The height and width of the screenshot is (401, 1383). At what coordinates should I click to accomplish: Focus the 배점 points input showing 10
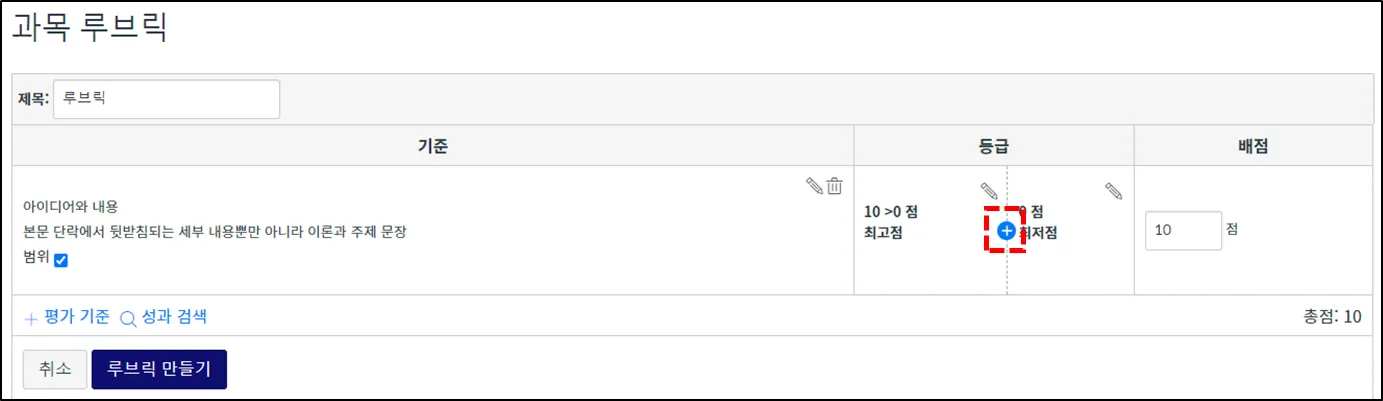point(1183,230)
